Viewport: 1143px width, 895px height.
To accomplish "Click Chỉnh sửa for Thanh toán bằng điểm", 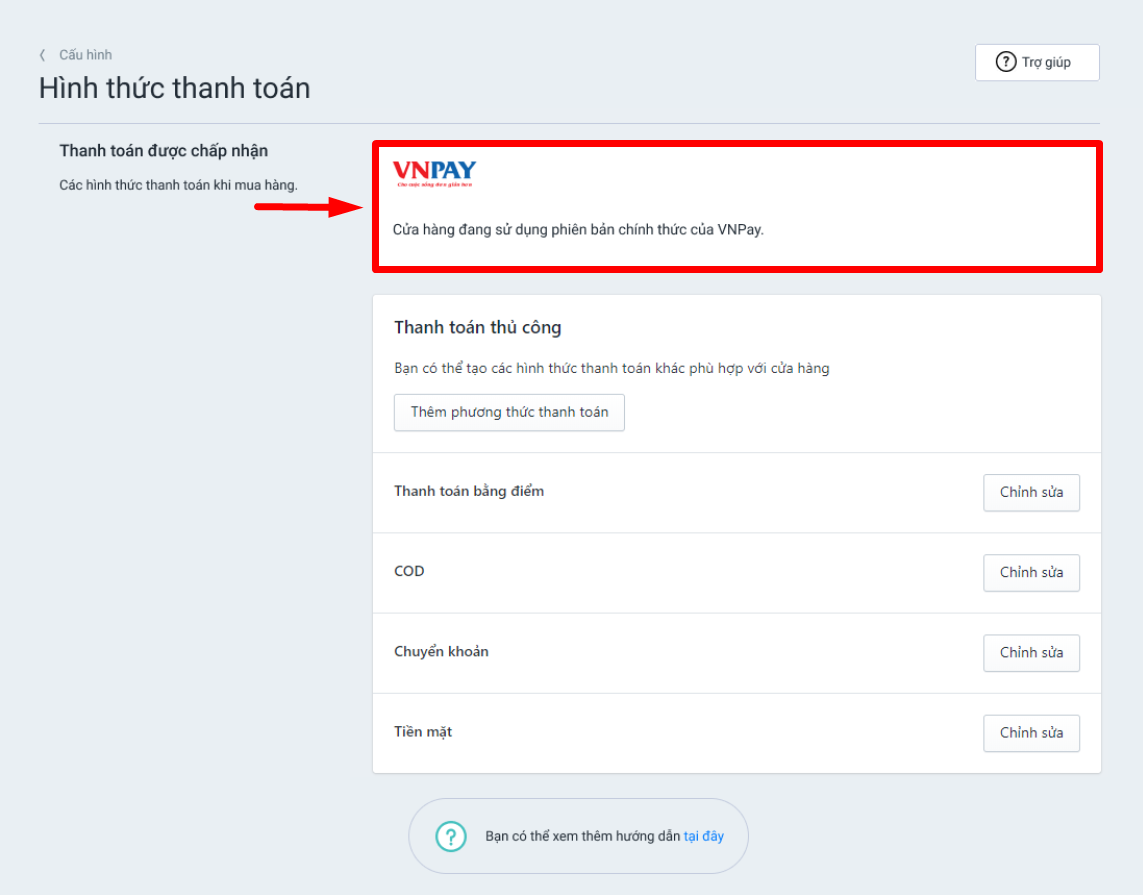I will 1031,492.
